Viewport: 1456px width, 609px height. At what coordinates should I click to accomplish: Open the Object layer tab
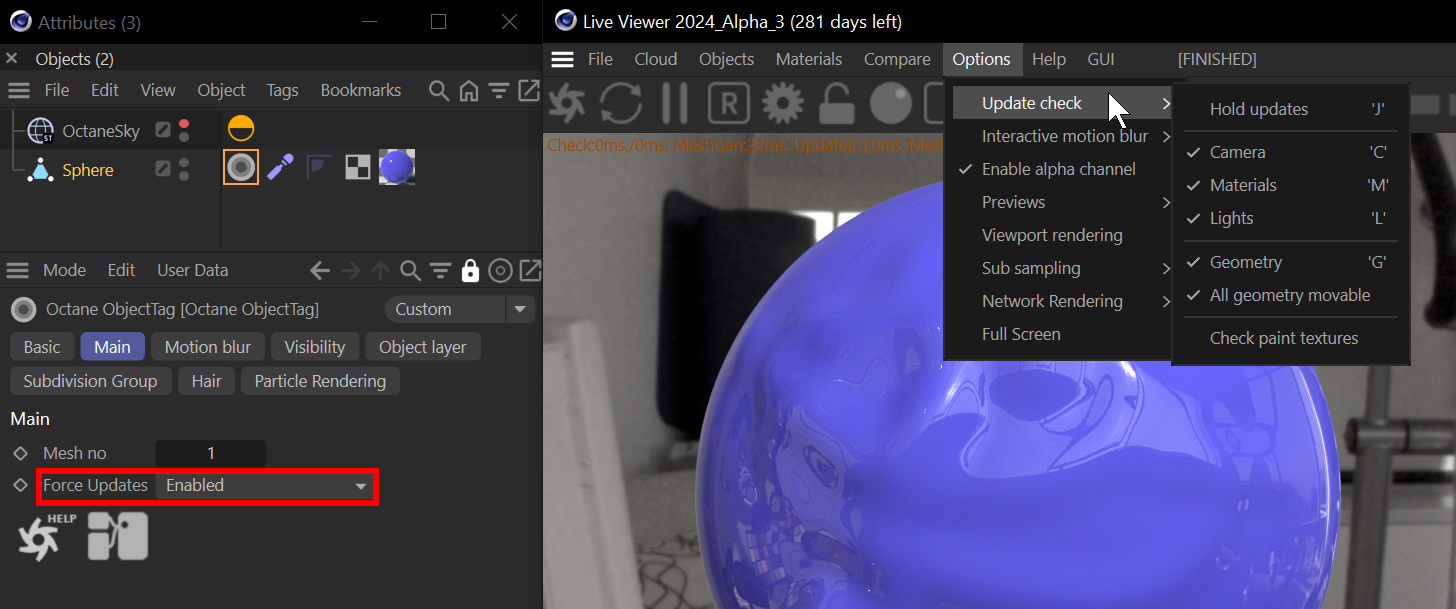pos(423,347)
